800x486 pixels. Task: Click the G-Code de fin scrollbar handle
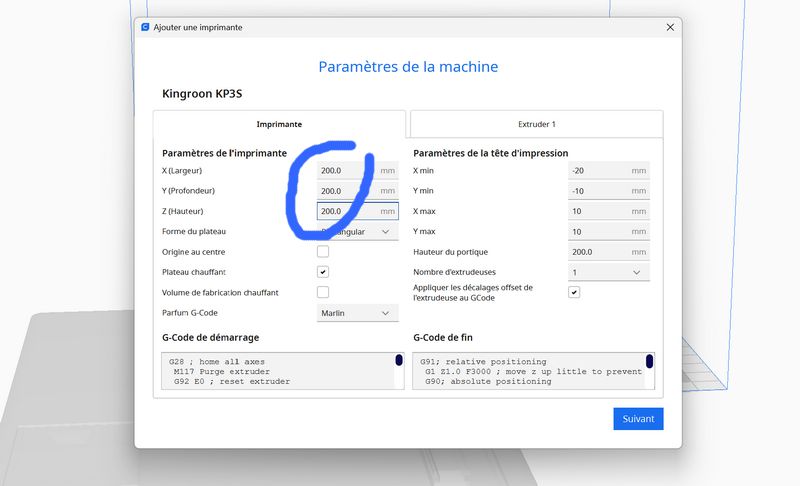[649, 361]
